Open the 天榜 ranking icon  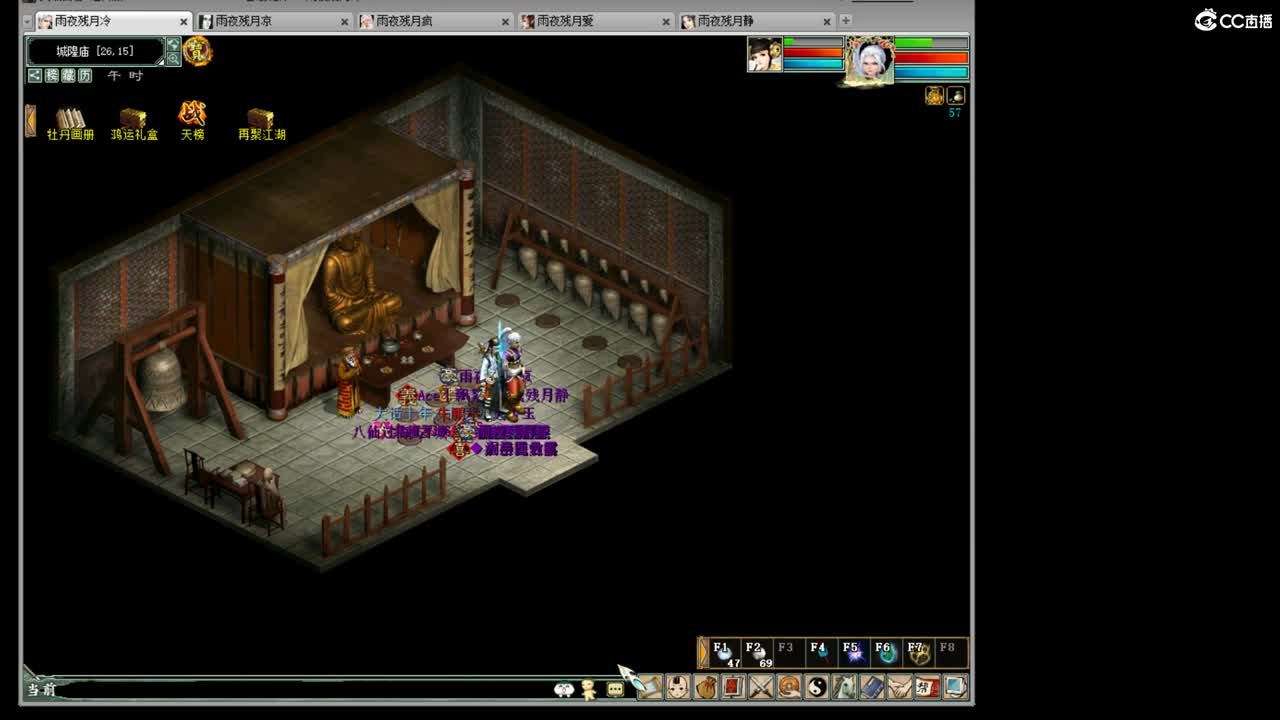click(192, 122)
